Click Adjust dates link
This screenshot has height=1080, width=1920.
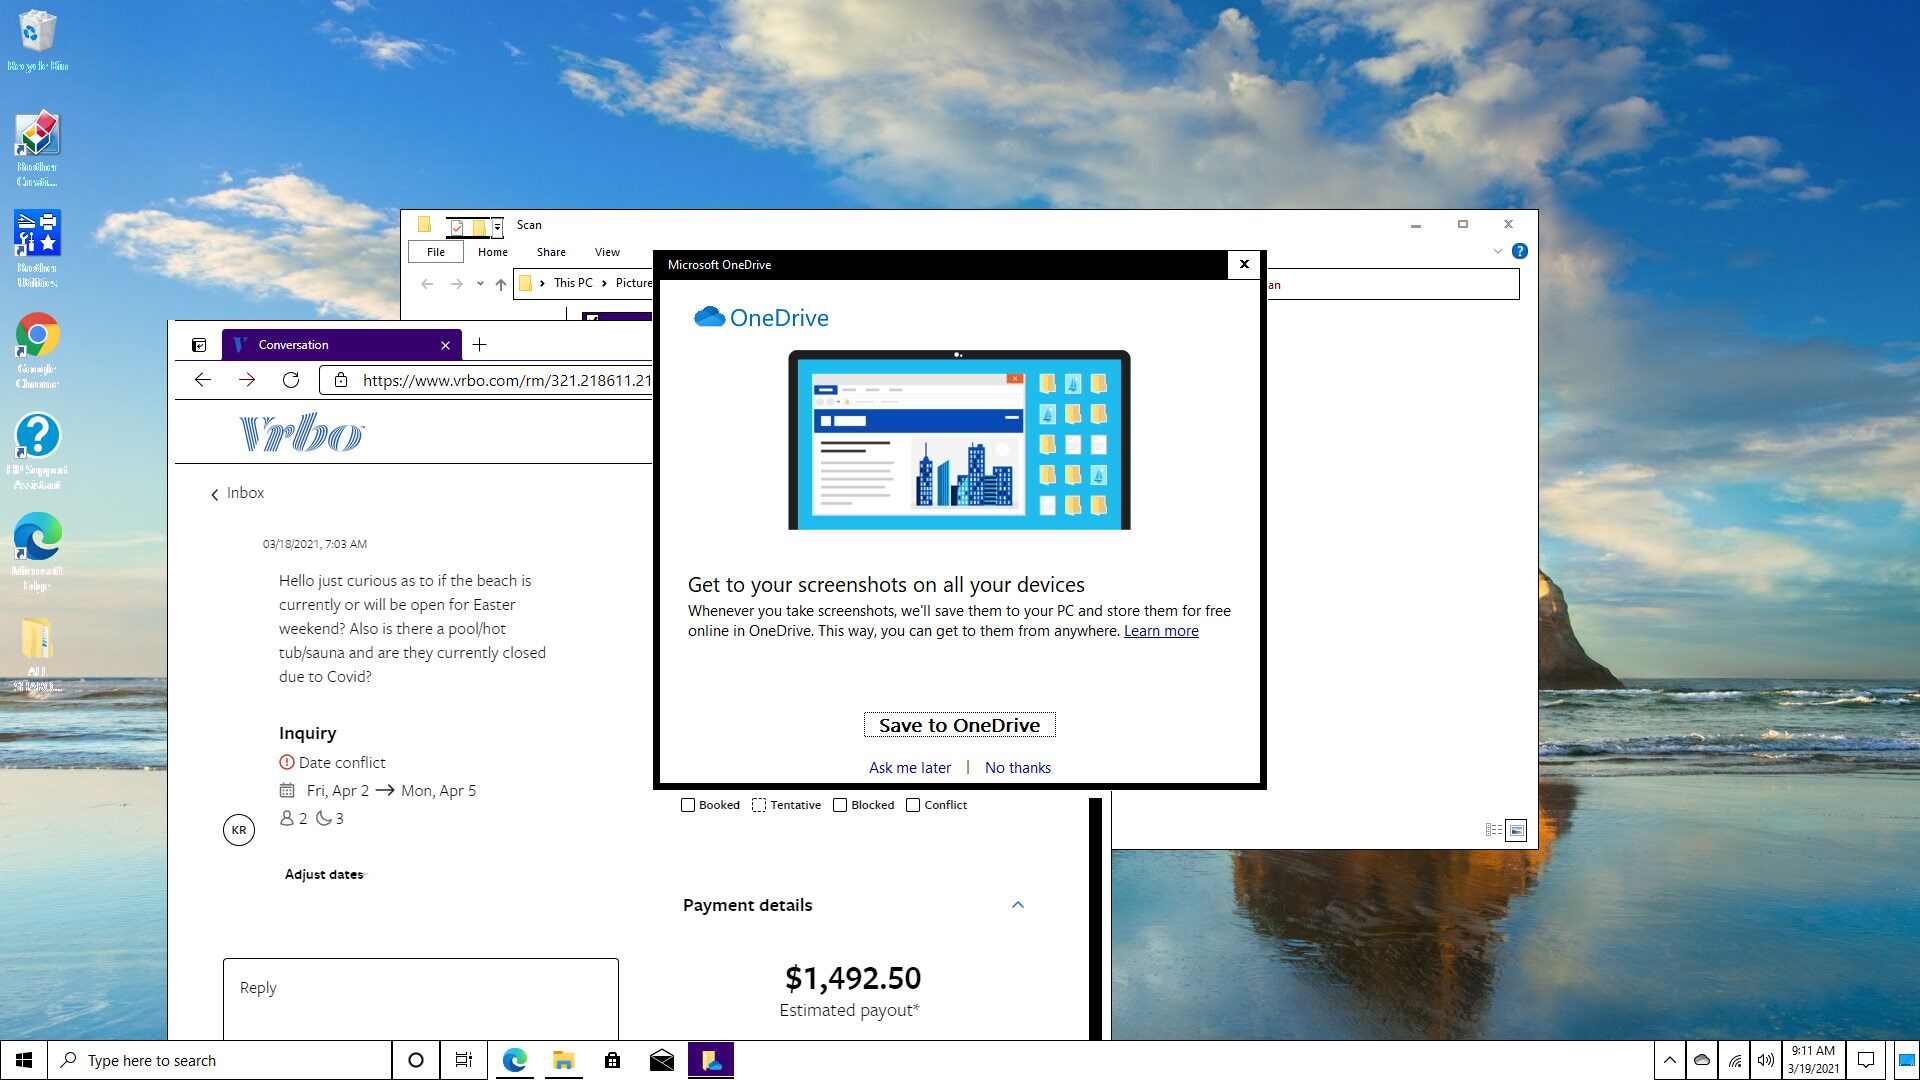[x=324, y=875]
